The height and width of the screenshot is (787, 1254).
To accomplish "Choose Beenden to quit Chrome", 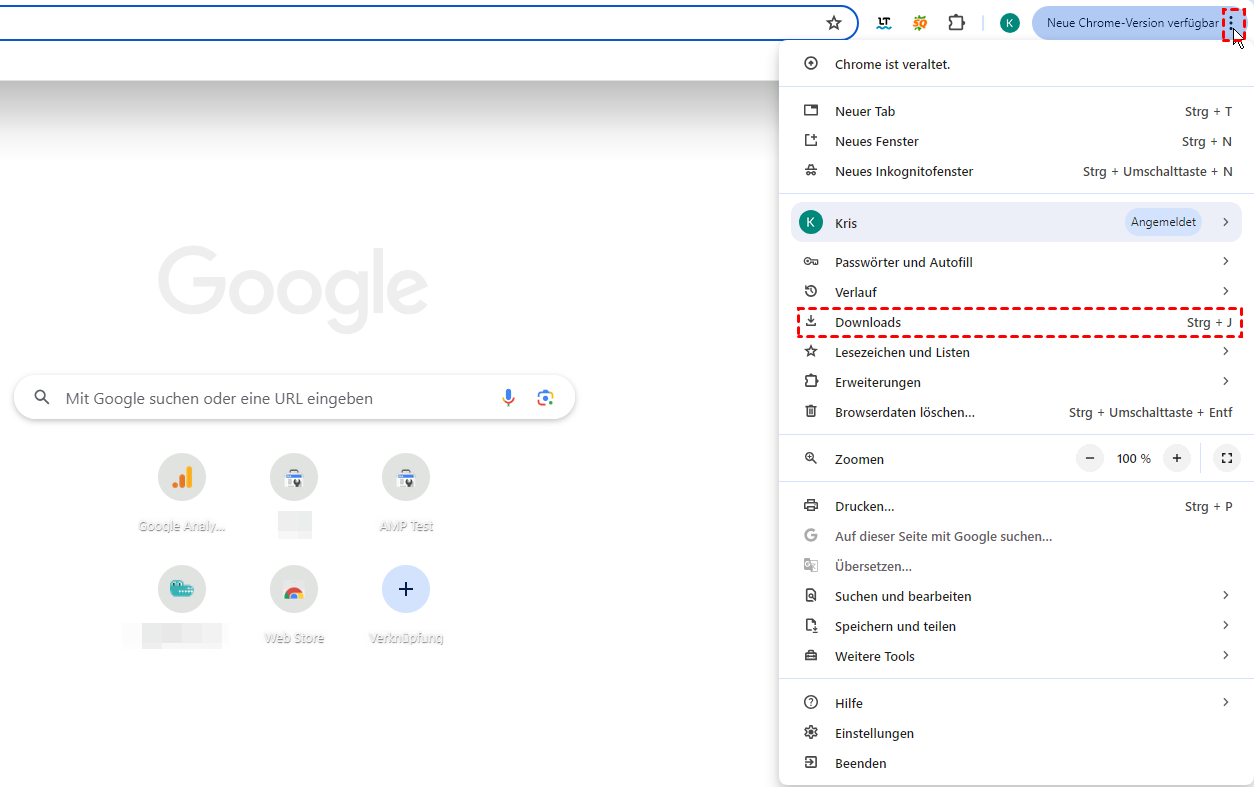I will (x=1016, y=763).
